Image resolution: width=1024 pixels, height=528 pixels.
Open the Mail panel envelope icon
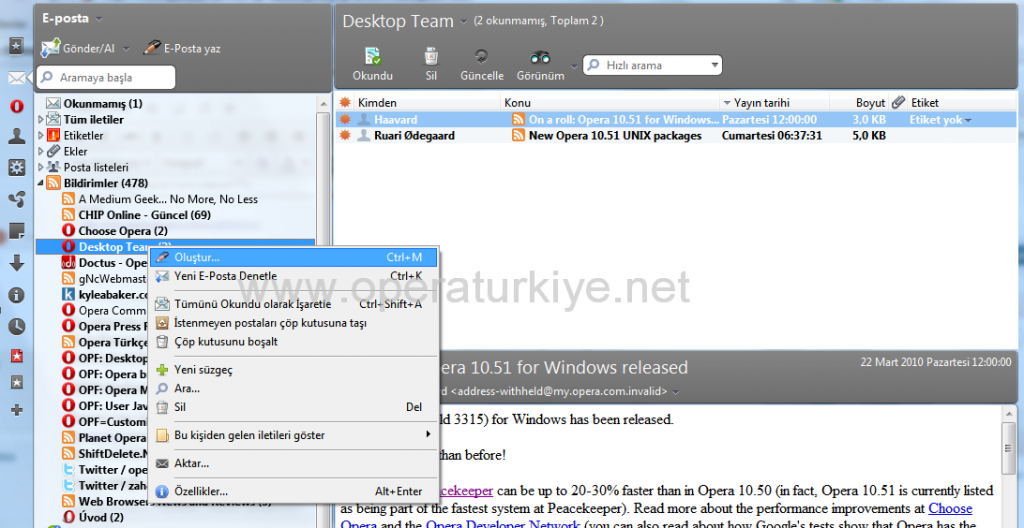coord(16,78)
